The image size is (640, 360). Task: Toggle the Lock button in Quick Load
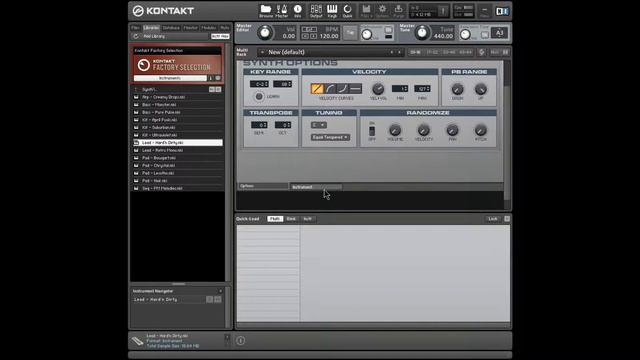(x=493, y=219)
